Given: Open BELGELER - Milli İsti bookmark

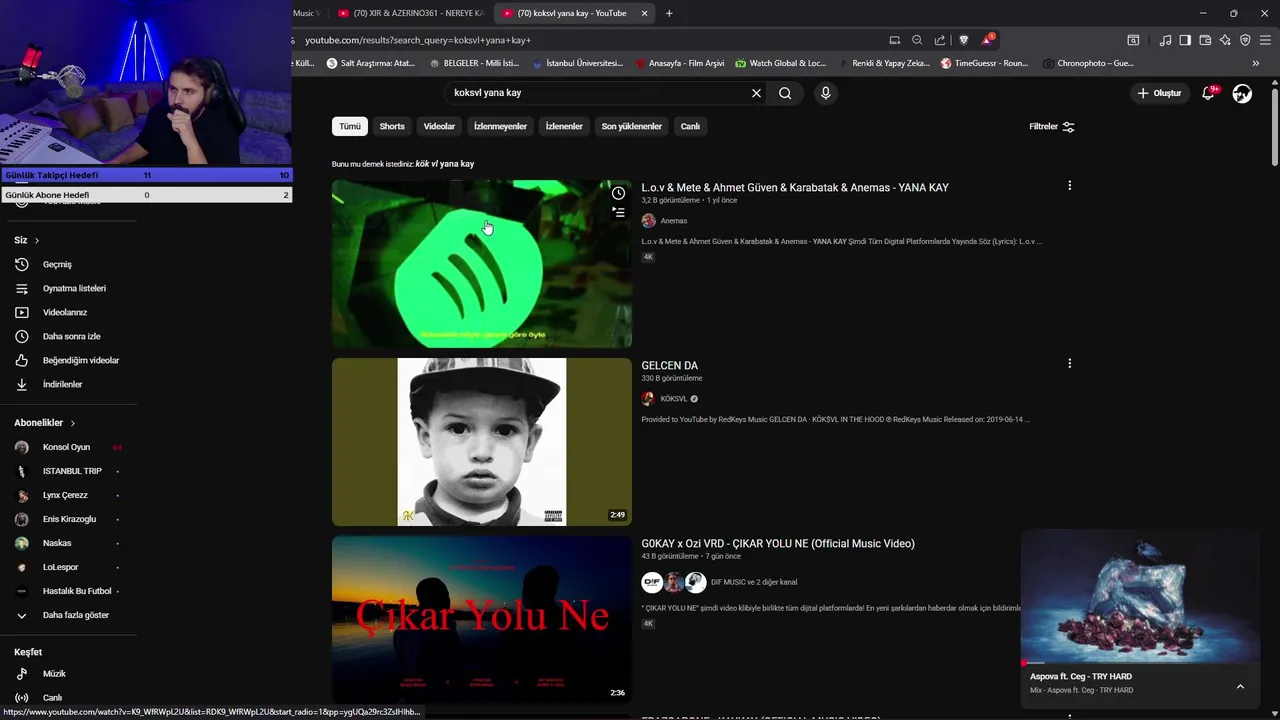Looking at the screenshot, I should pyautogui.click(x=474, y=63).
